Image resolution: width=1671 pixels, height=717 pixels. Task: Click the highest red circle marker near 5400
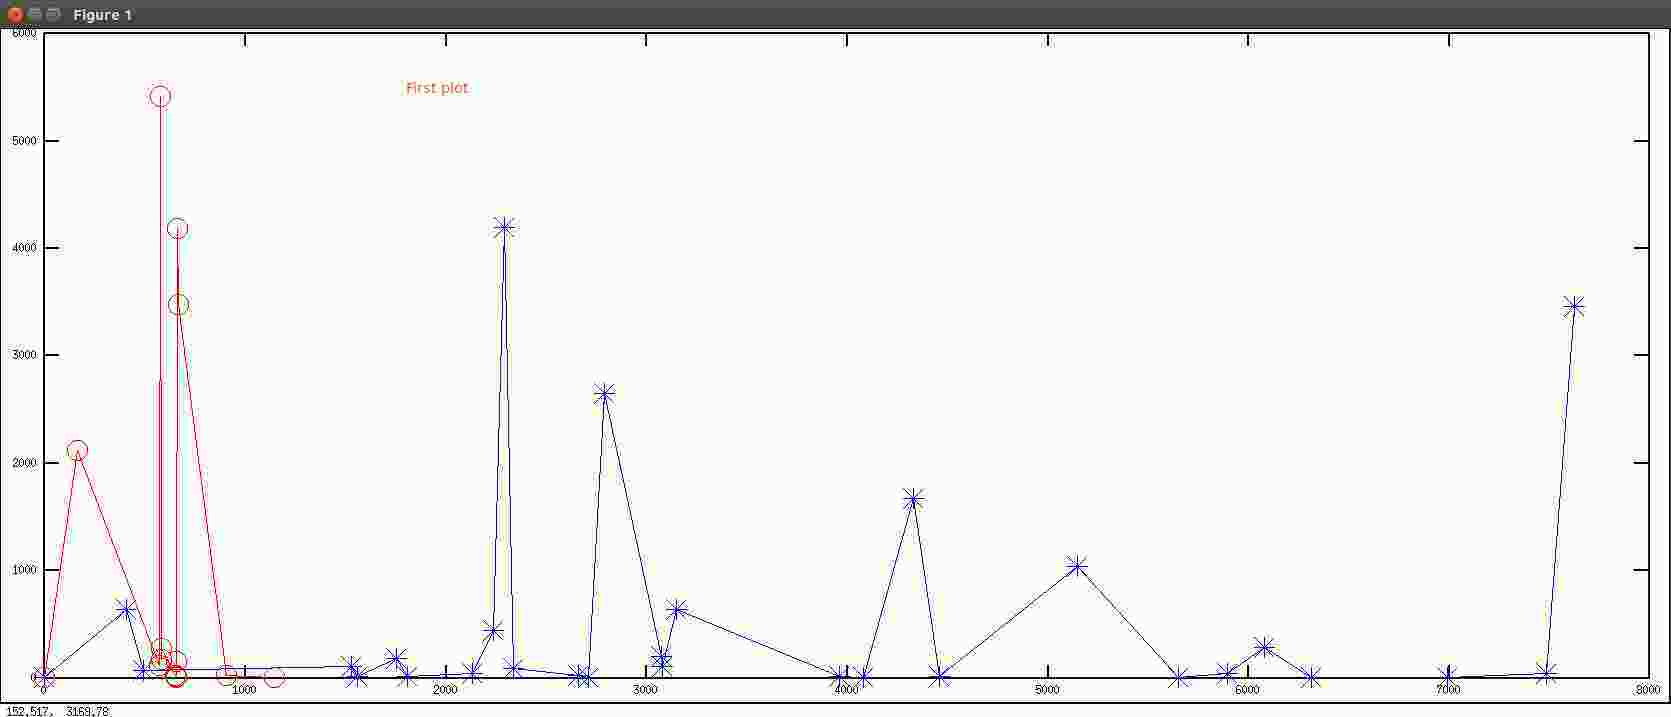pos(160,96)
